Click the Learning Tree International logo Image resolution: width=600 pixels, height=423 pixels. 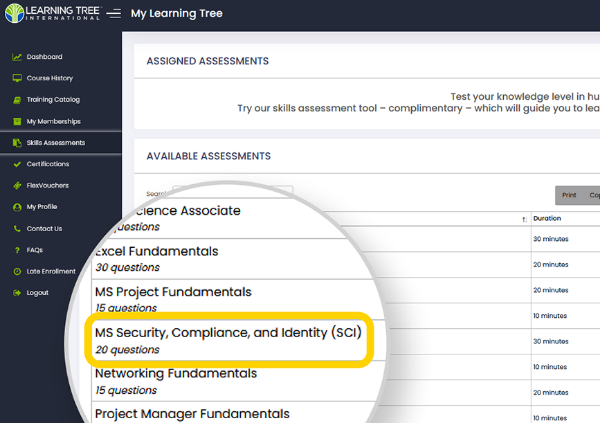pyautogui.click(x=52, y=13)
